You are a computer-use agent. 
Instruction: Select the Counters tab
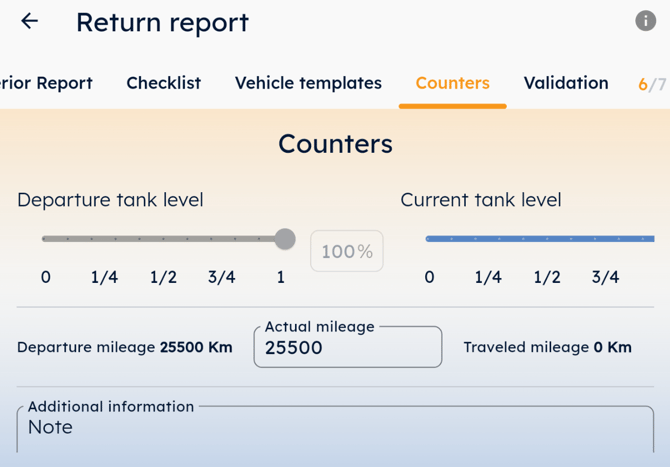tap(452, 83)
